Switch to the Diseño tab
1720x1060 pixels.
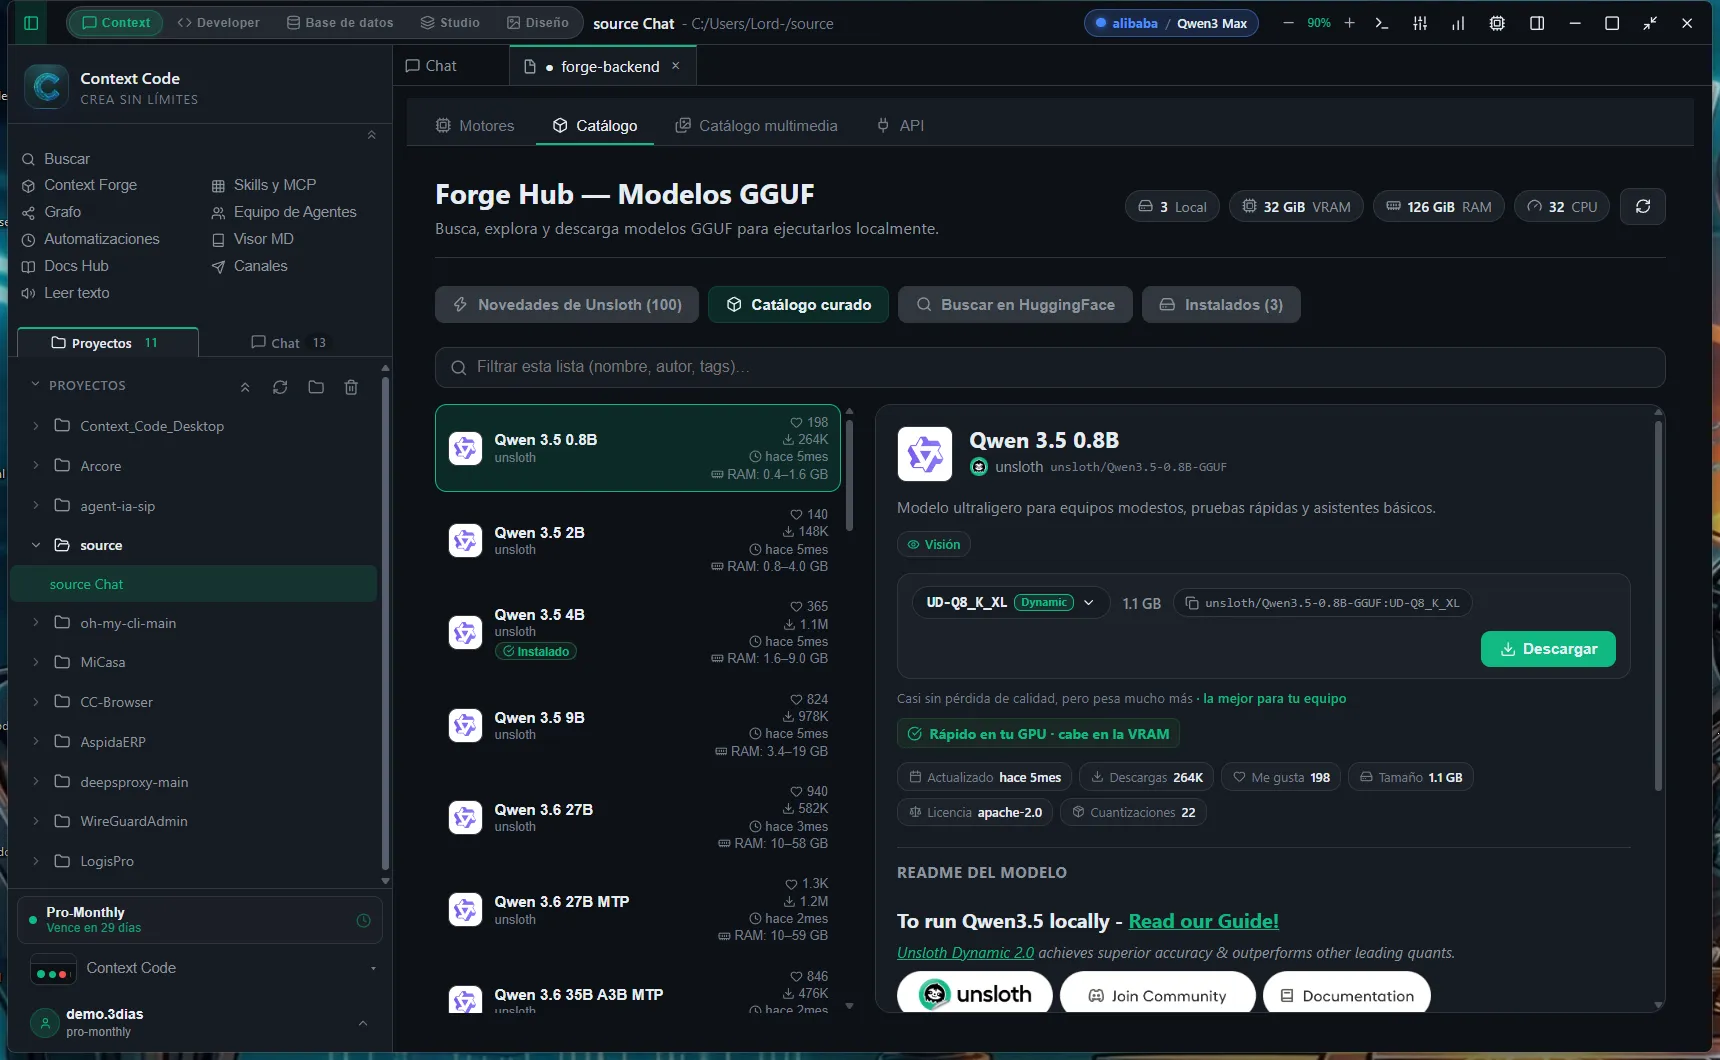[538, 23]
